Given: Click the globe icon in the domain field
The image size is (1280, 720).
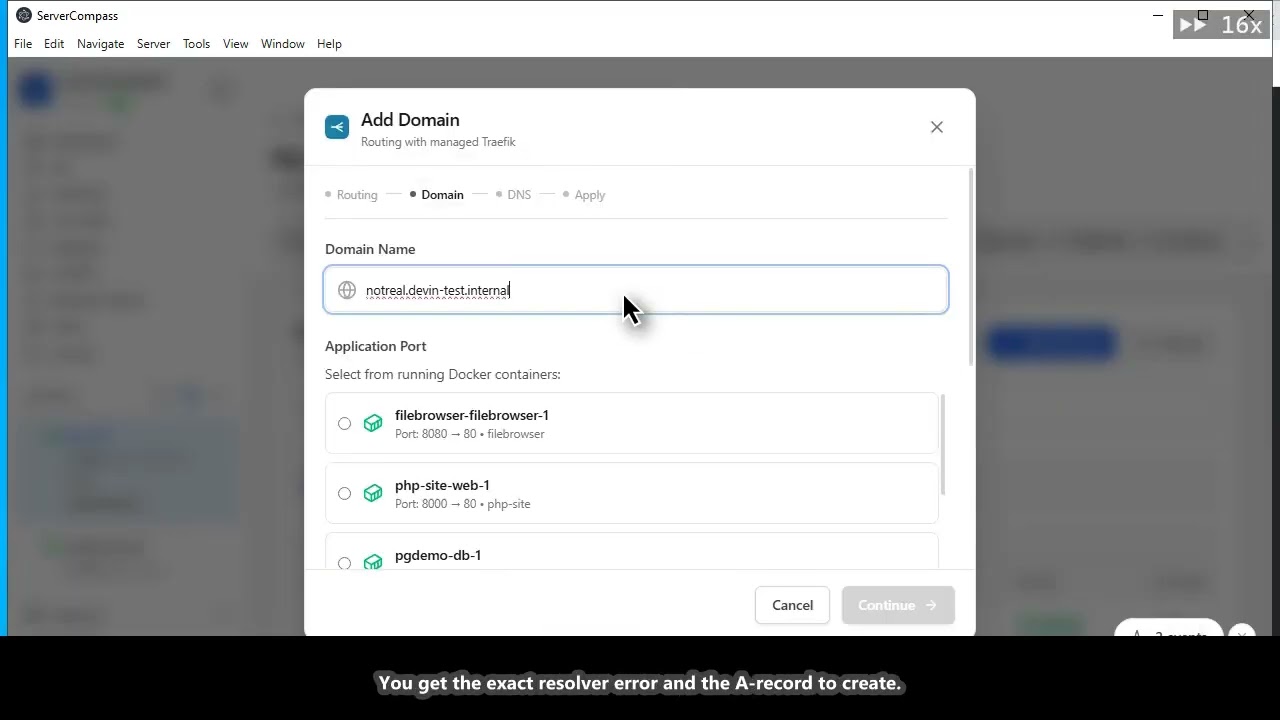Looking at the screenshot, I should 347,290.
